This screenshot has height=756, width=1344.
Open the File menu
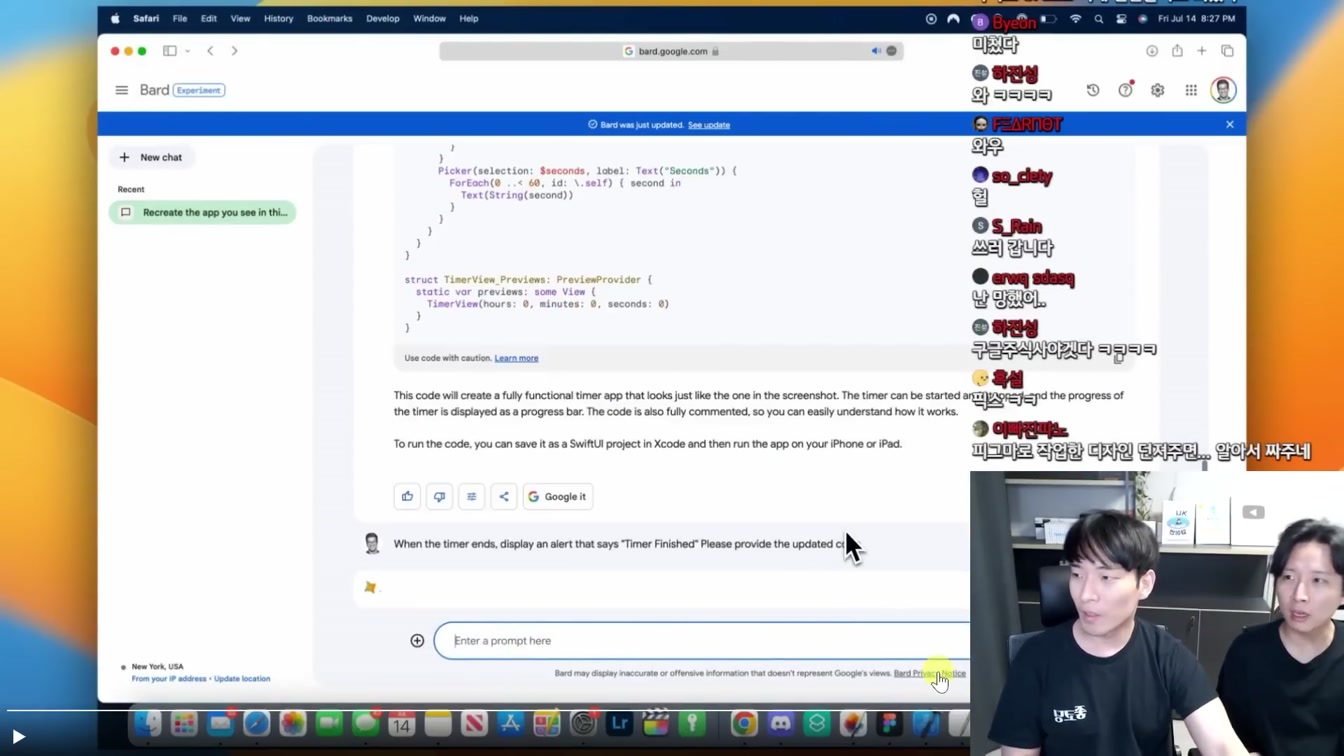pos(180,18)
